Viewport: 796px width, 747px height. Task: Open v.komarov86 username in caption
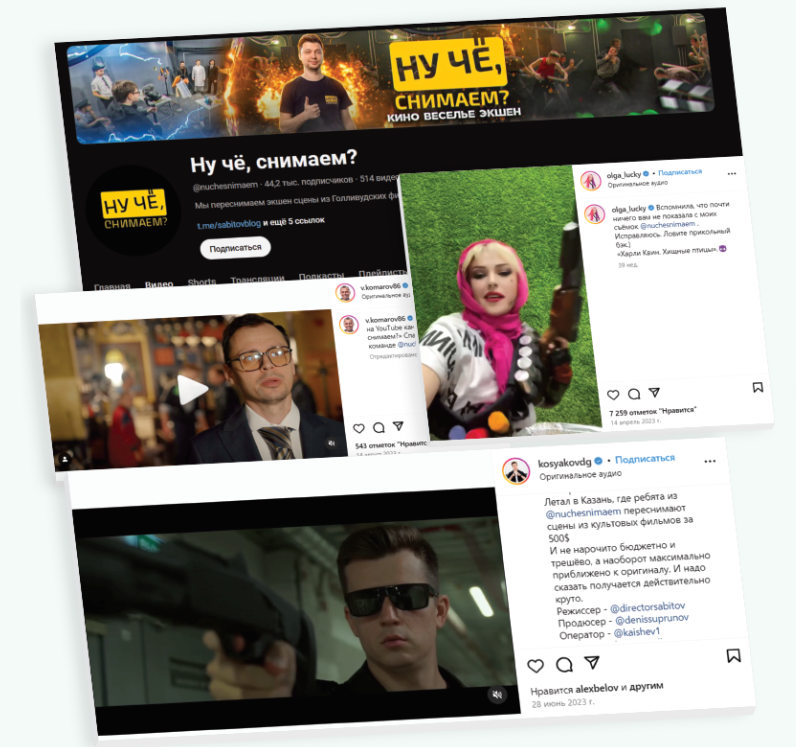point(385,319)
